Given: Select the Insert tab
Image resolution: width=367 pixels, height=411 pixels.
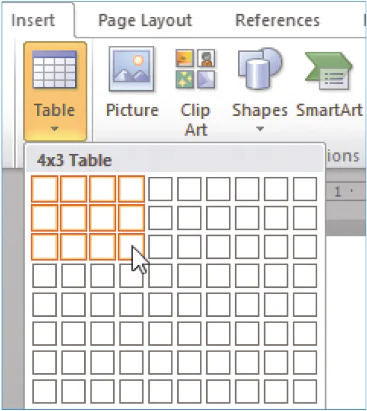Looking at the screenshot, I should click(x=33, y=21).
